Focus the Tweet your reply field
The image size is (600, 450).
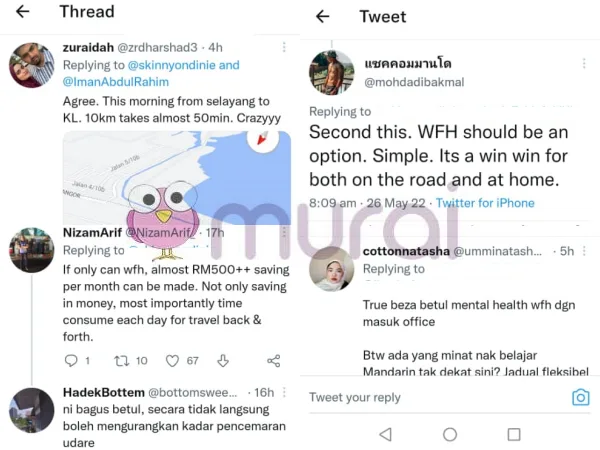[x=436, y=397]
